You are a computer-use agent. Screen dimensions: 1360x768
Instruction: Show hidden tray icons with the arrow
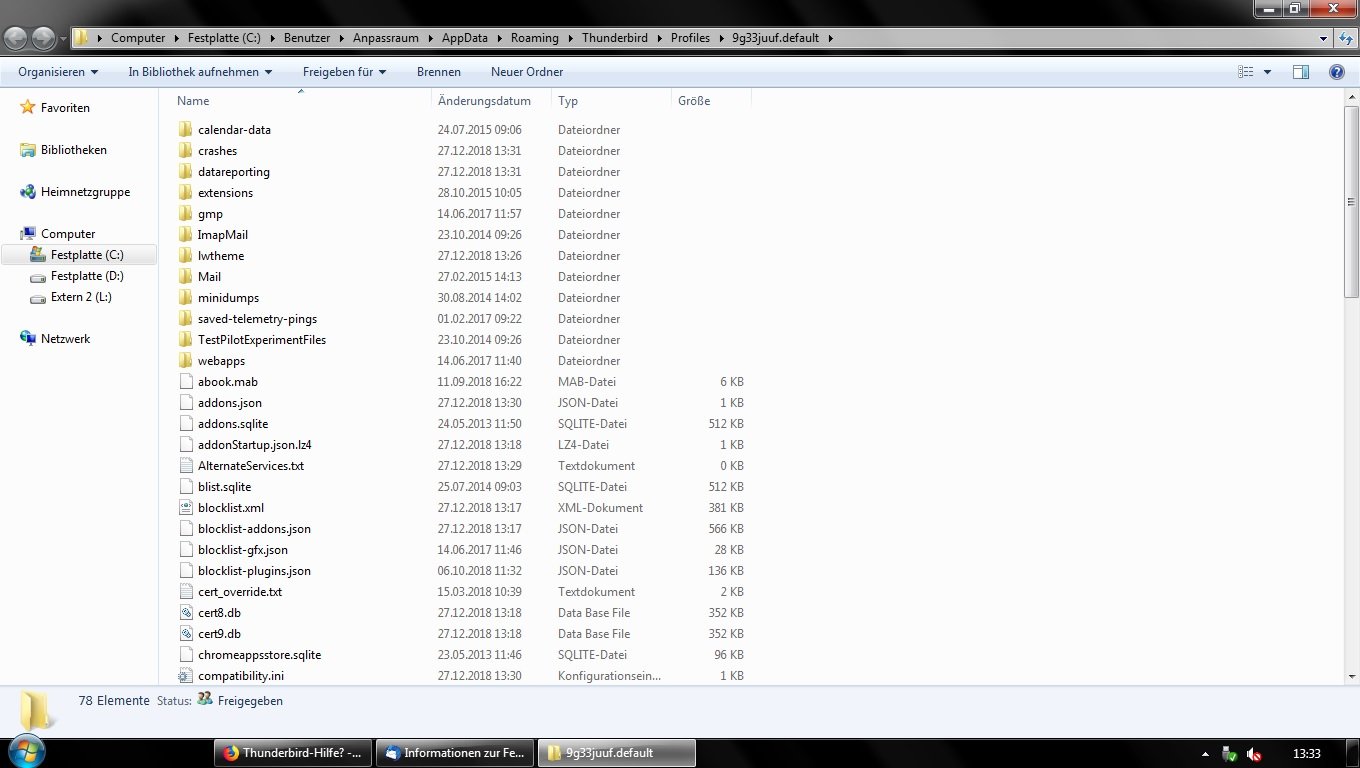(1203, 754)
